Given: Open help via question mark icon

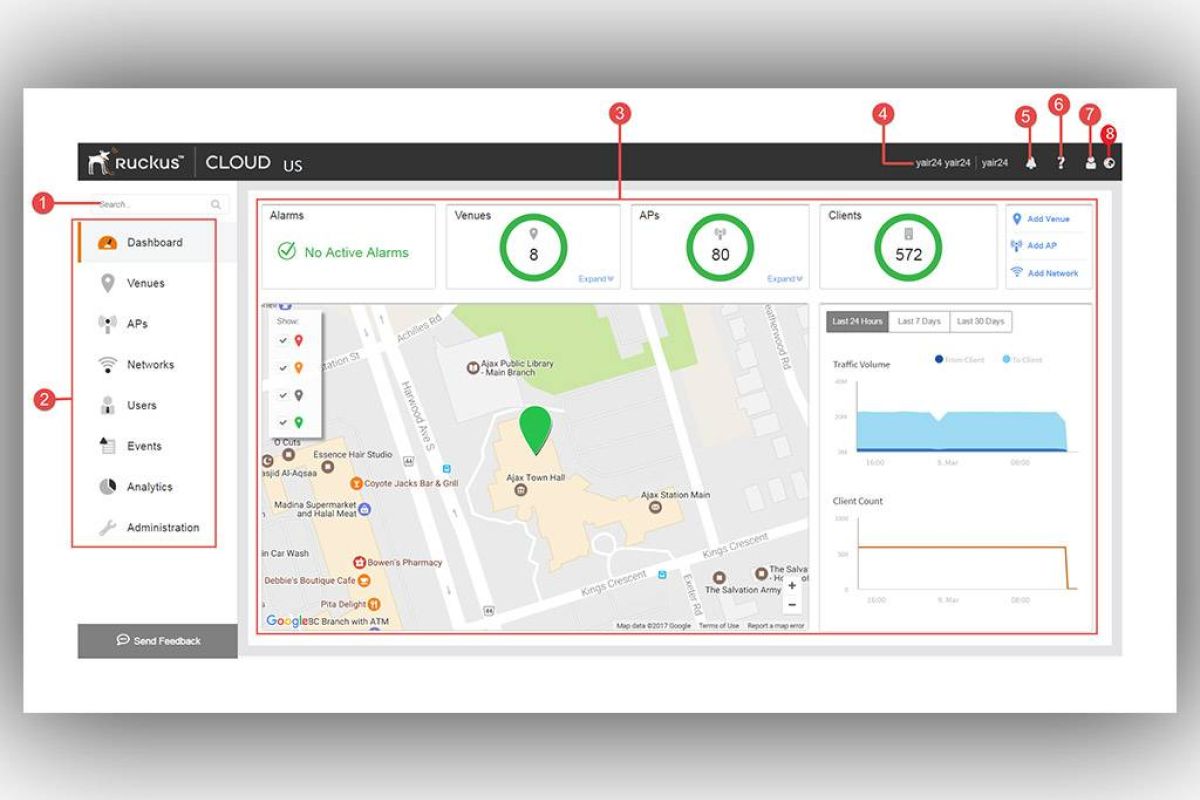Looking at the screenshot, I should (x=1061, y=163).
